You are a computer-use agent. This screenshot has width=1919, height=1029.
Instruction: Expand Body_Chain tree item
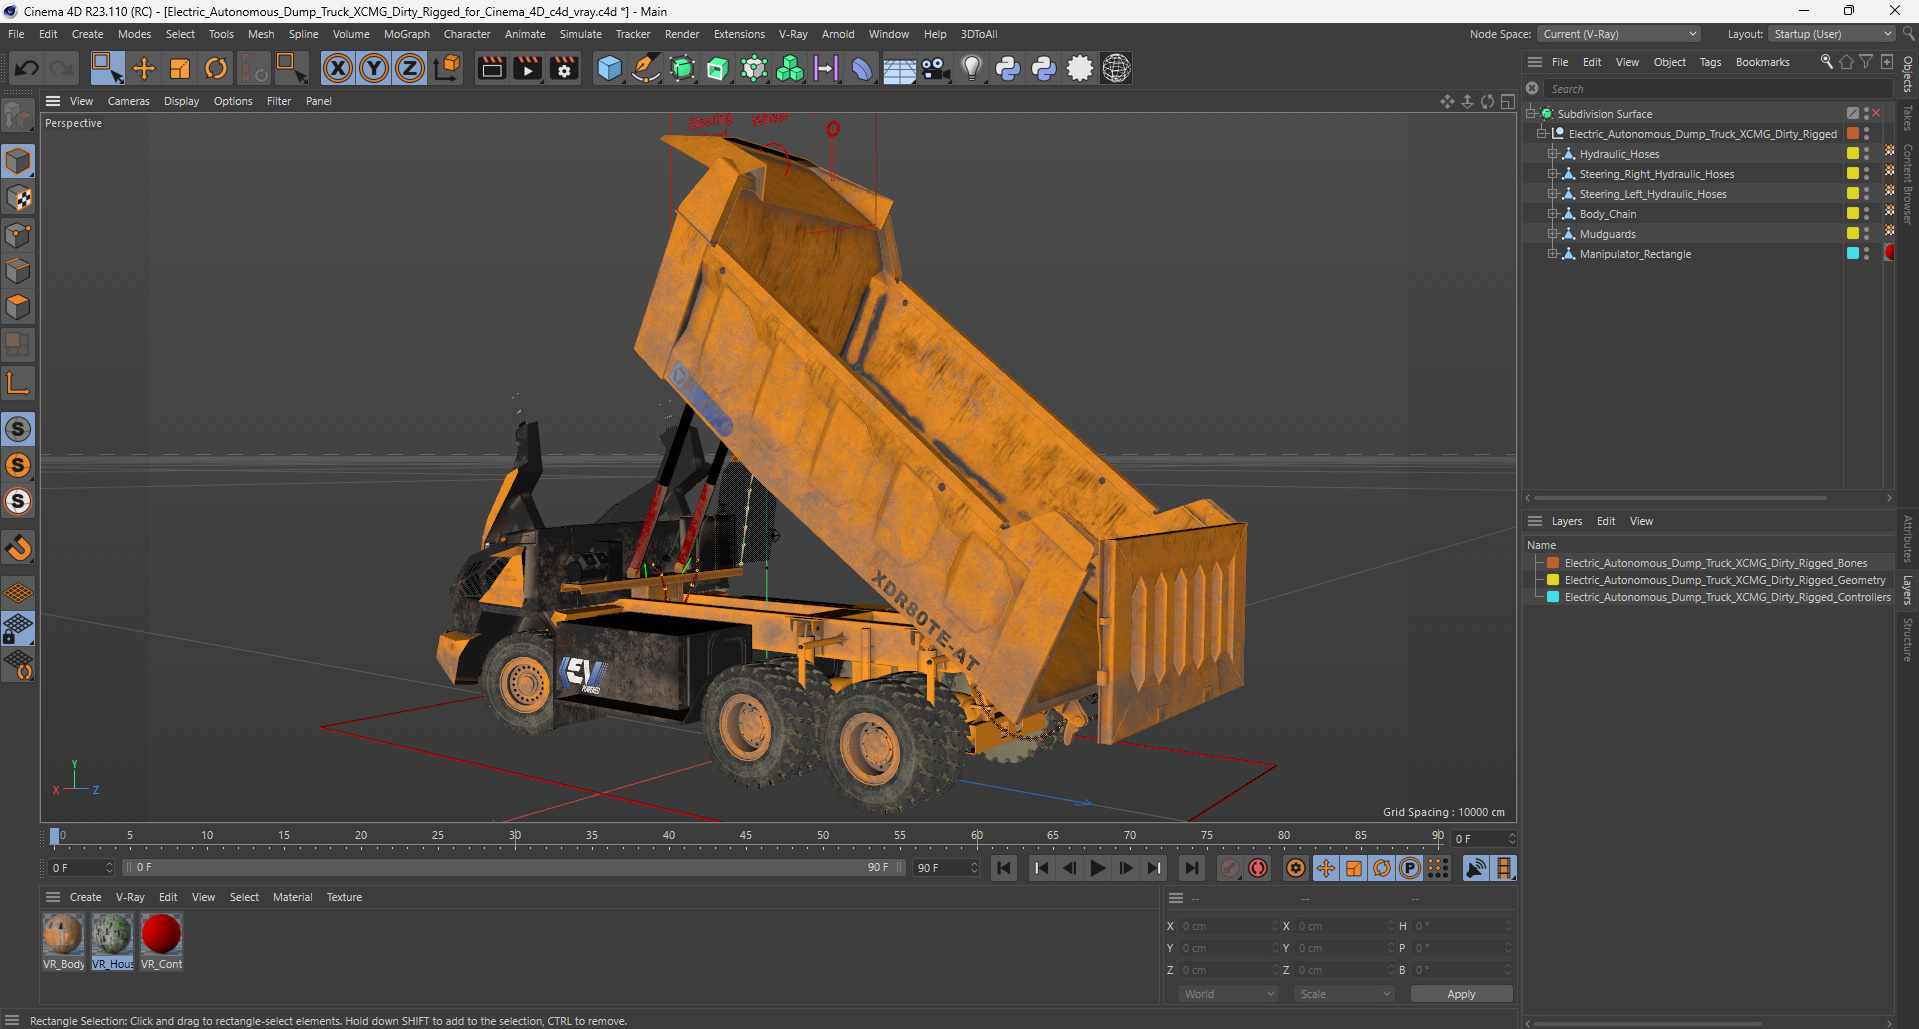point(1553,214)
